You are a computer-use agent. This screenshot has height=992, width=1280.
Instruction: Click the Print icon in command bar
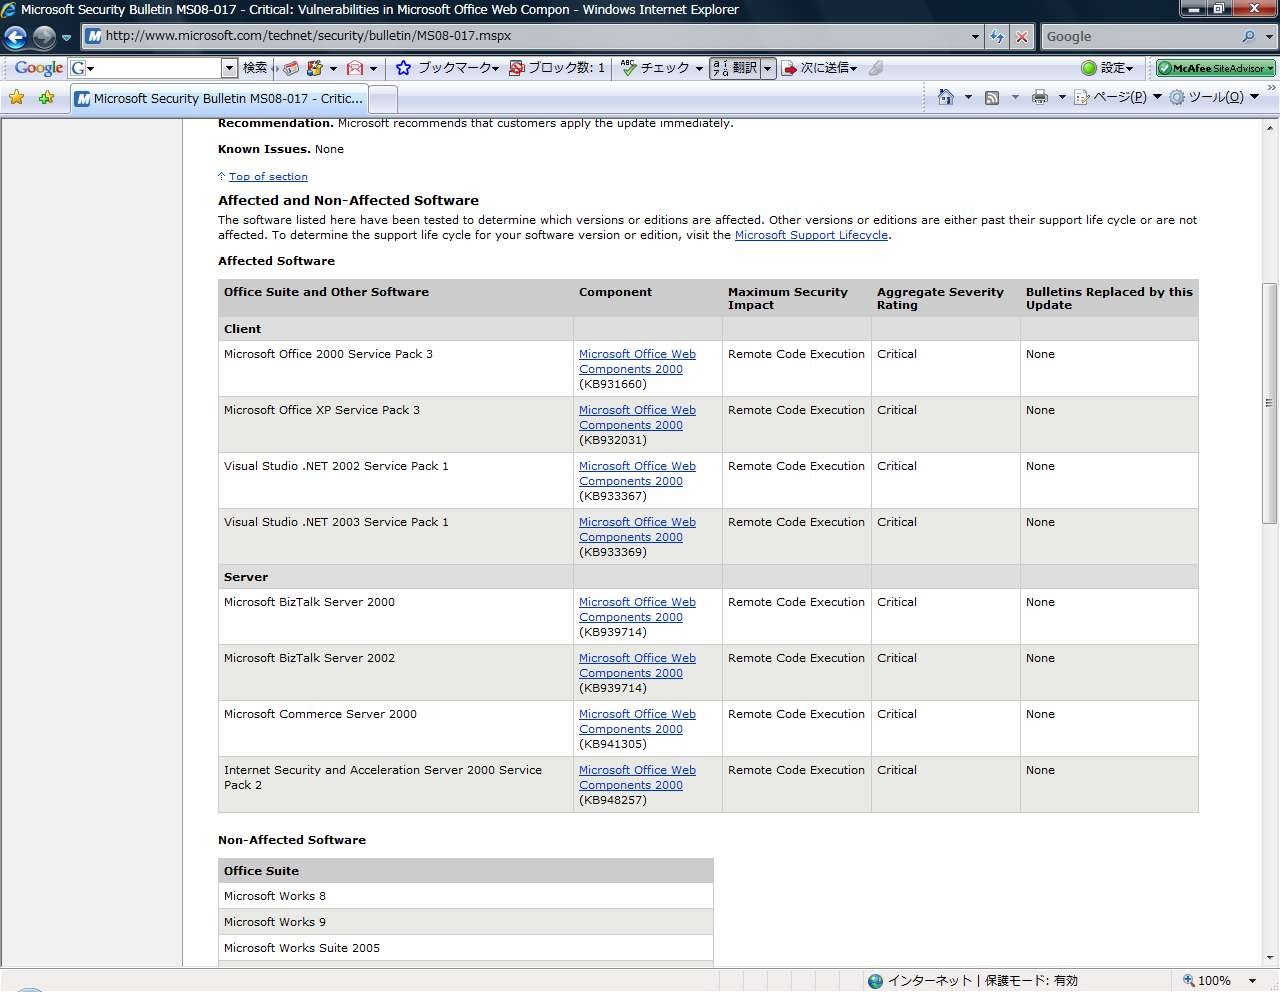click(1040, 97)
